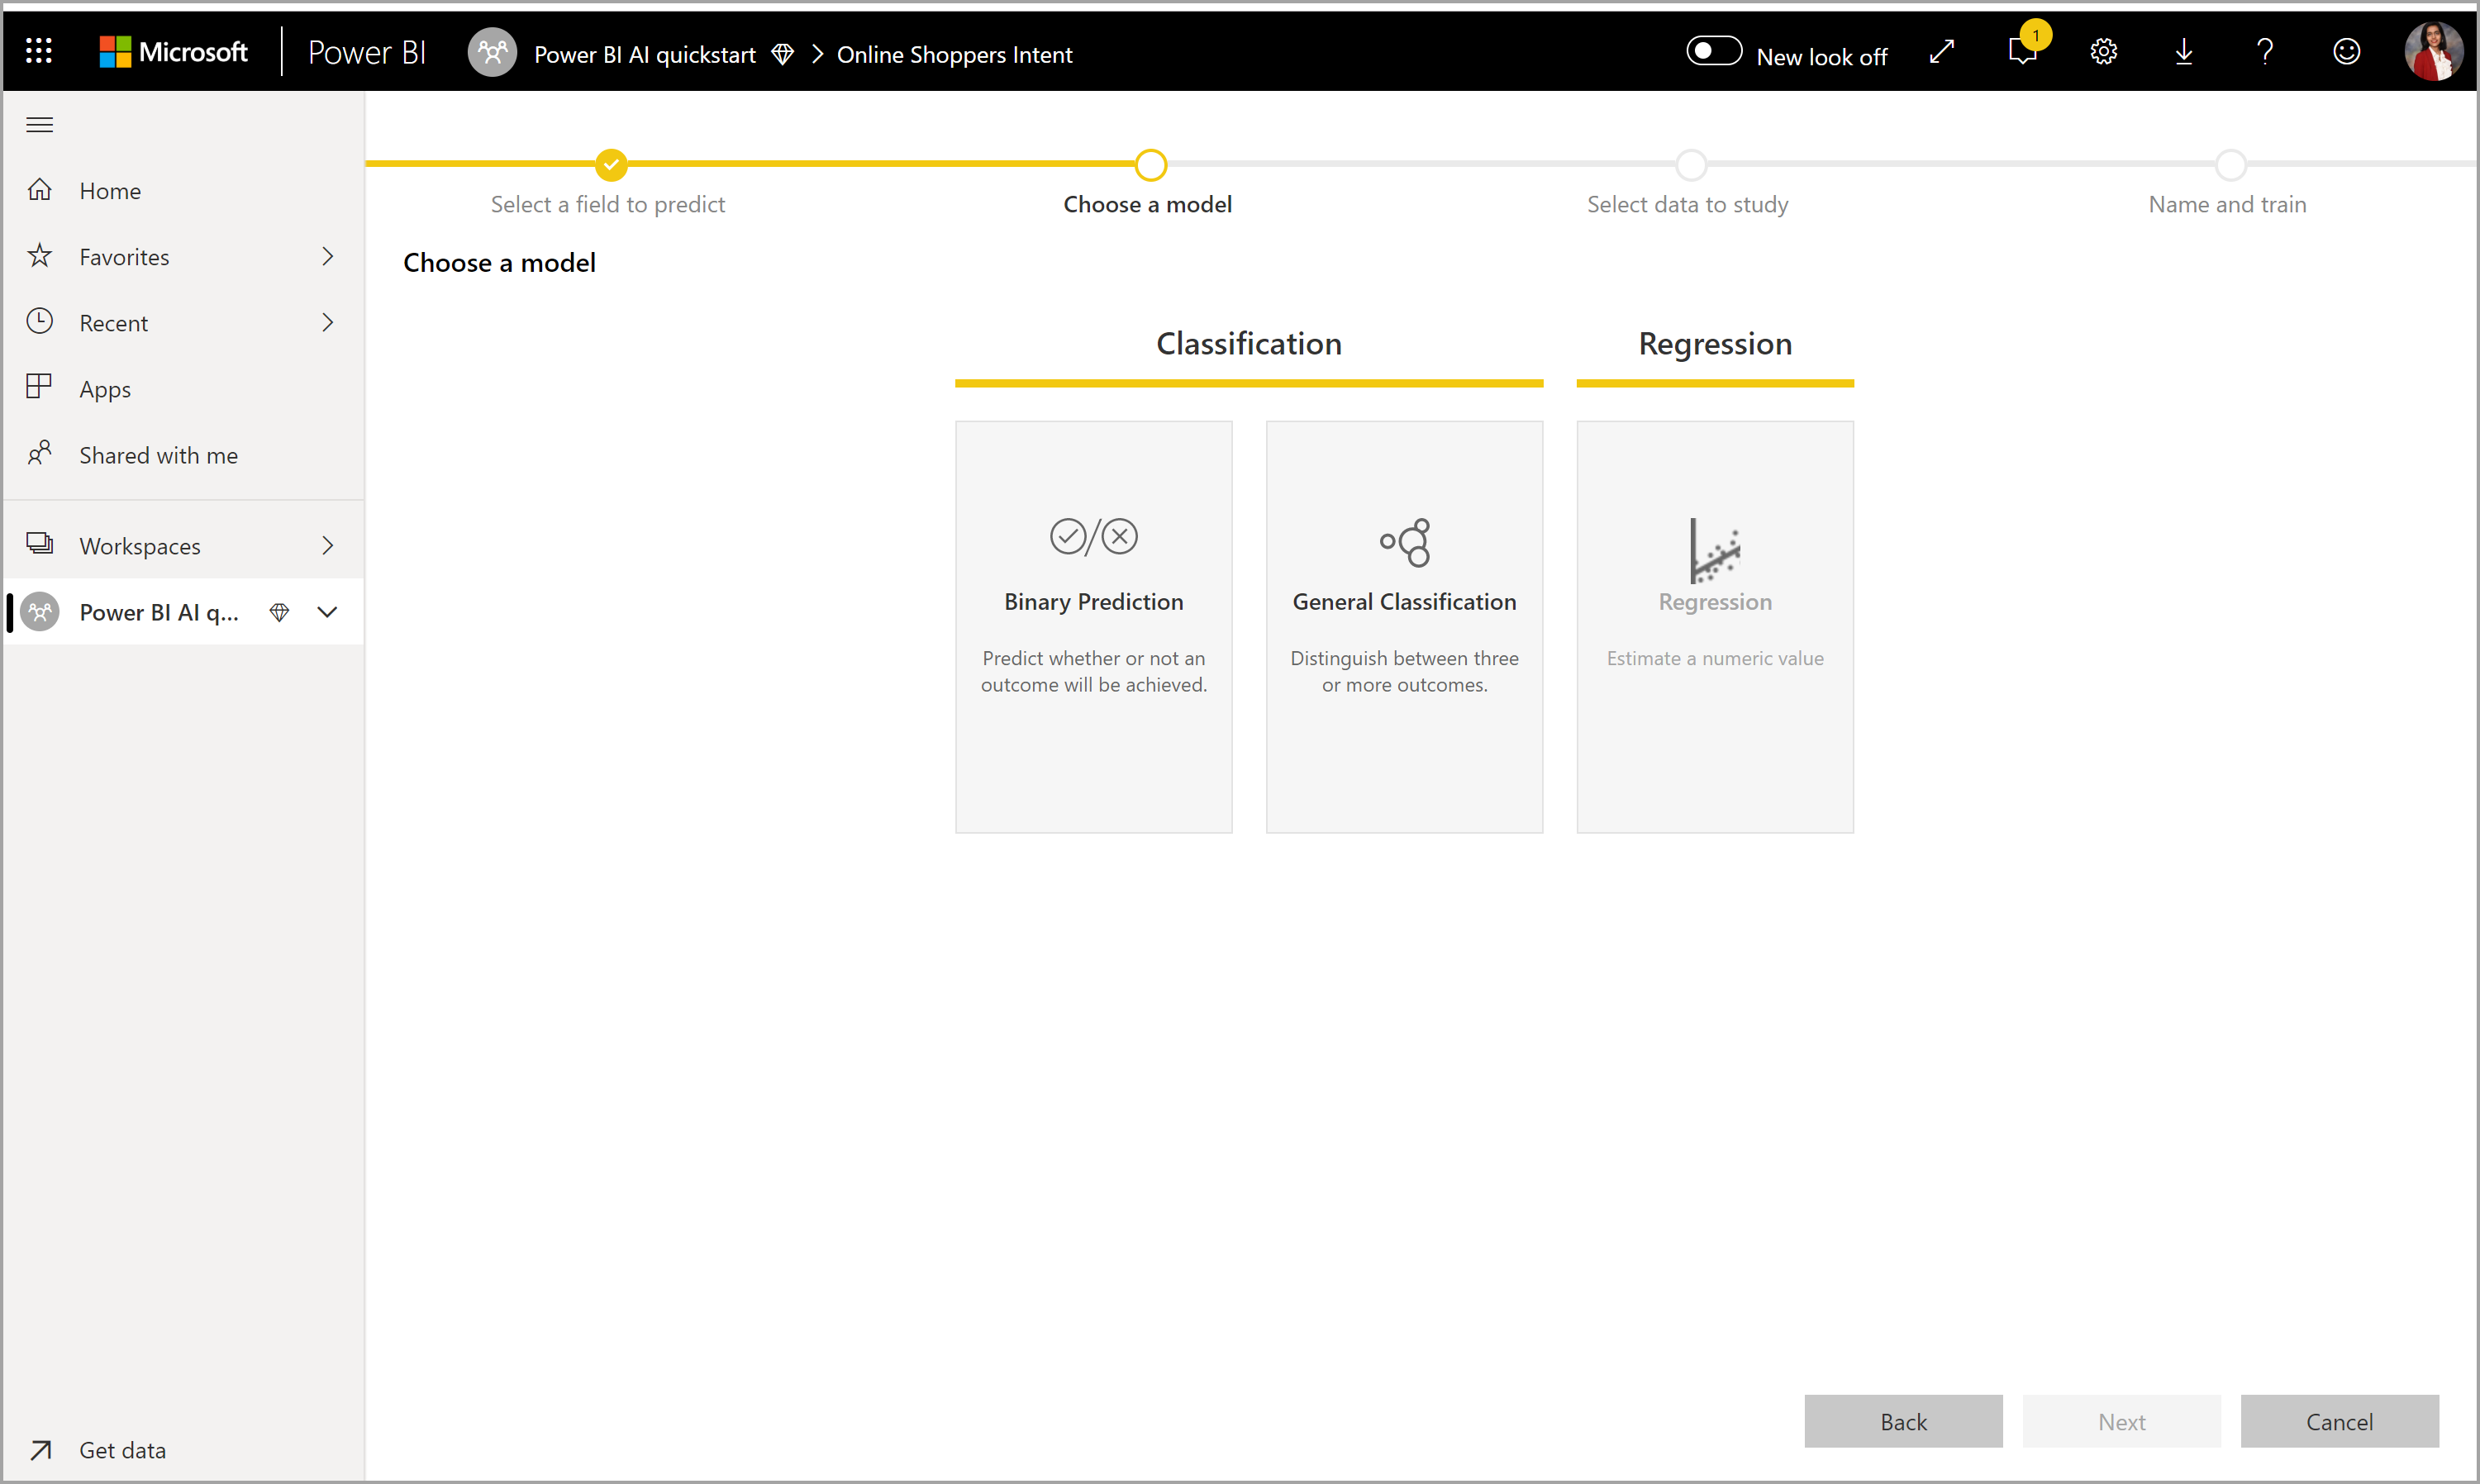
Task: Click the Power BI apps grid icon
Action: point(39,53)
